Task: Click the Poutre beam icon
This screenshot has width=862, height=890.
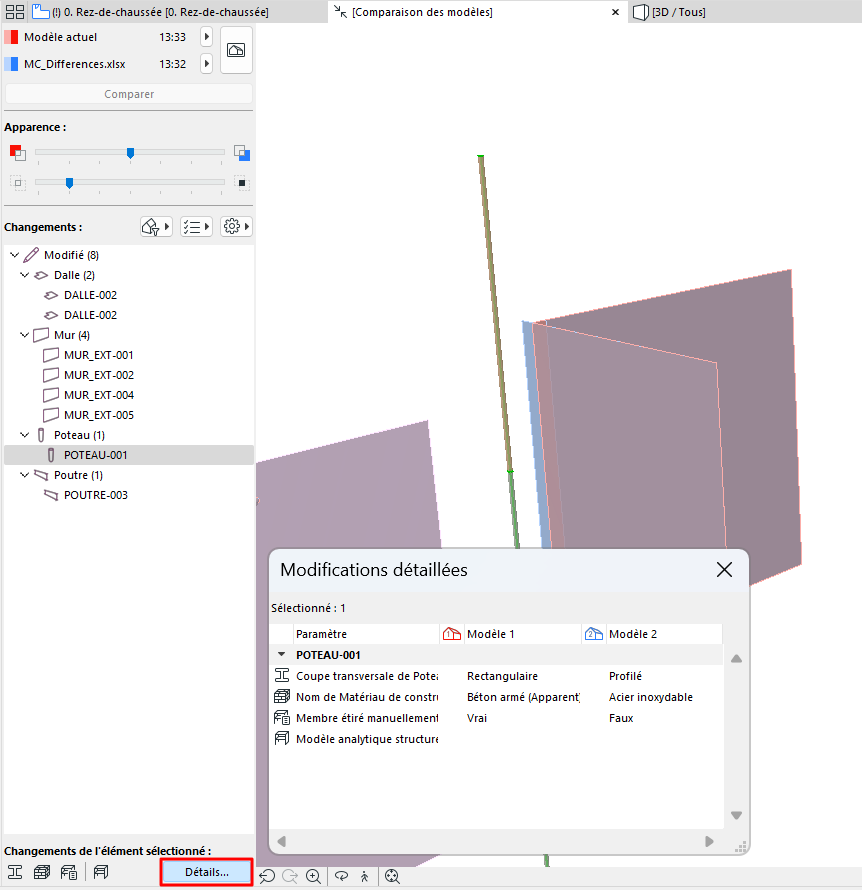Action: [41, 475]
